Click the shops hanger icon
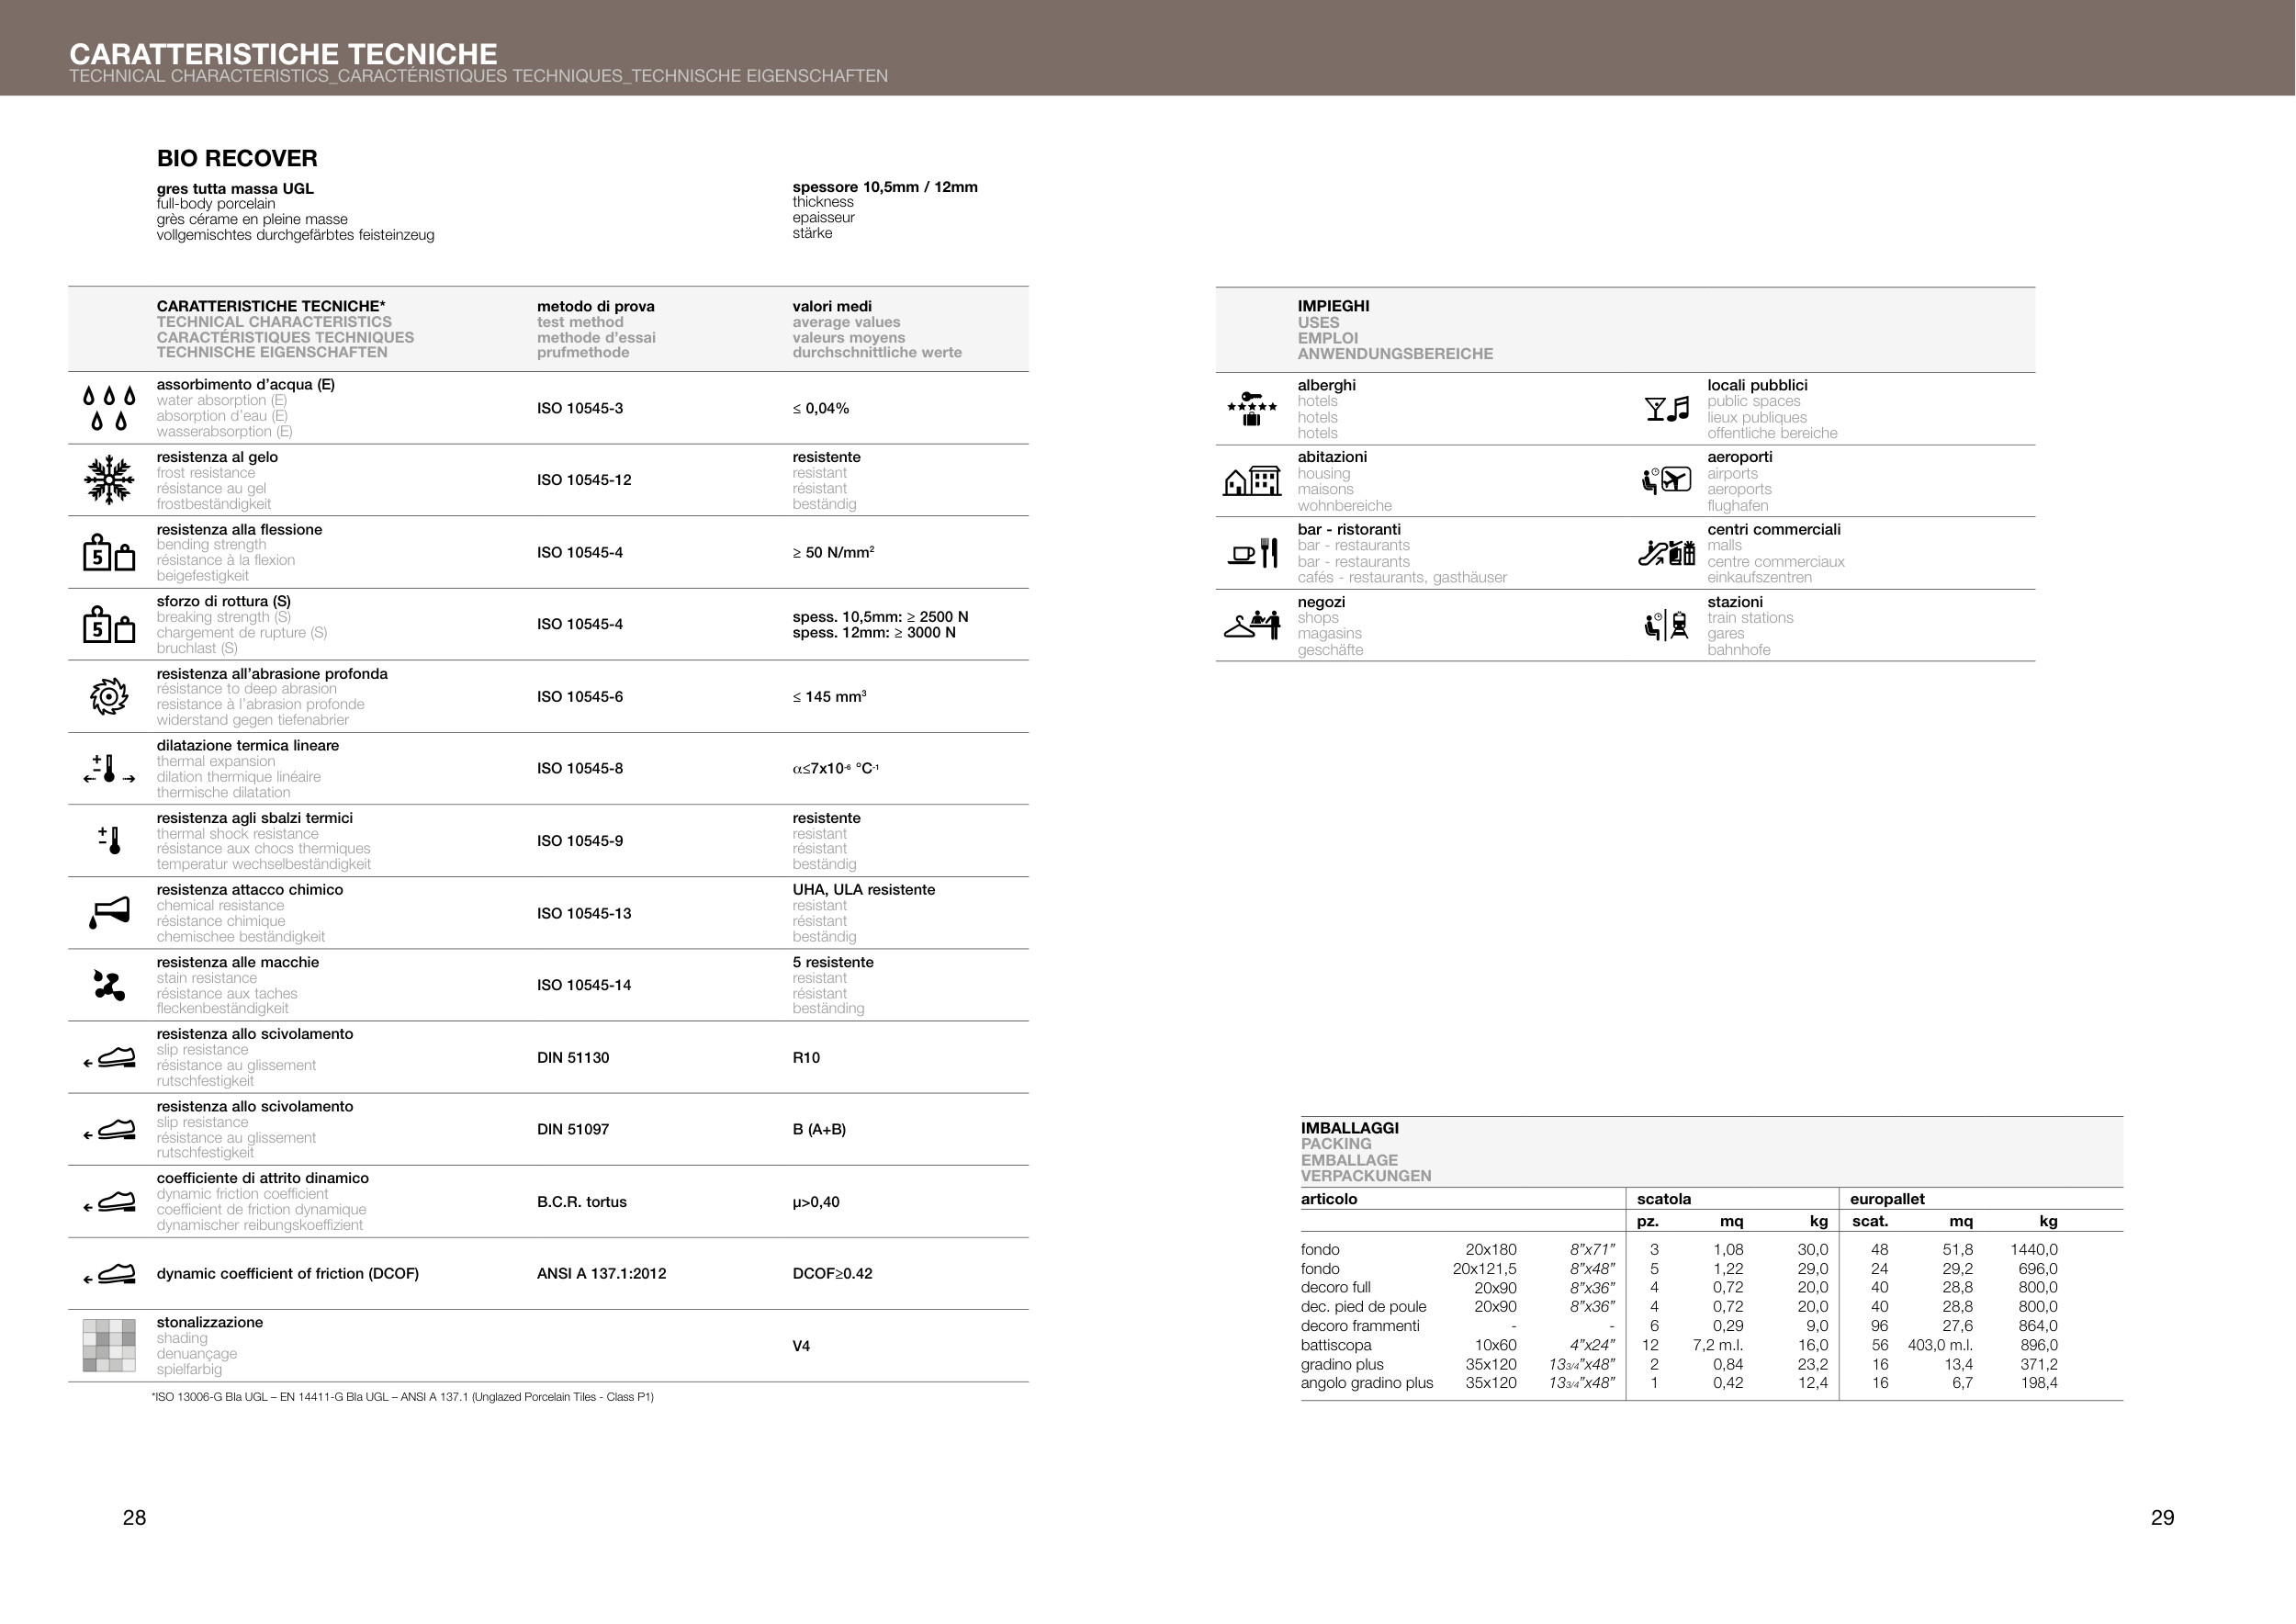Screen dimensions: 2296x1624 (1251, 626)
